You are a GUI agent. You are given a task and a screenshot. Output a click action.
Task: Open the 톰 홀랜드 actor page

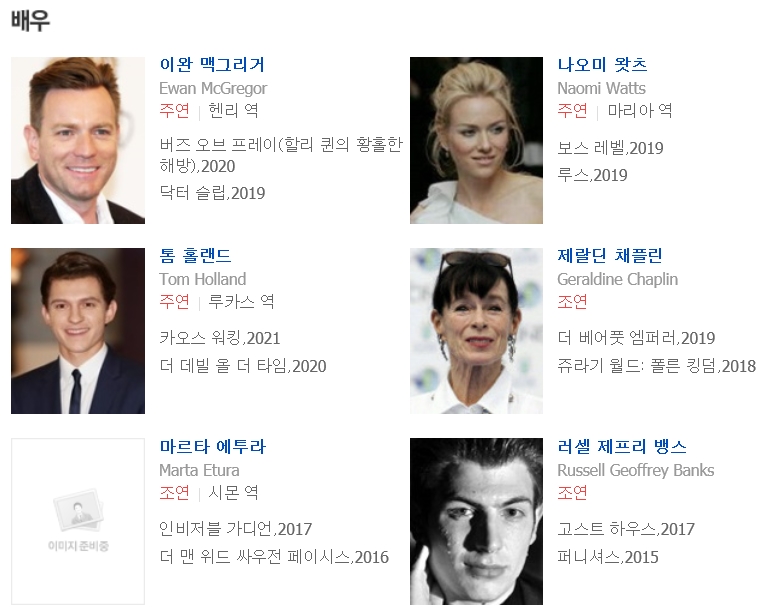coord(195,256)
